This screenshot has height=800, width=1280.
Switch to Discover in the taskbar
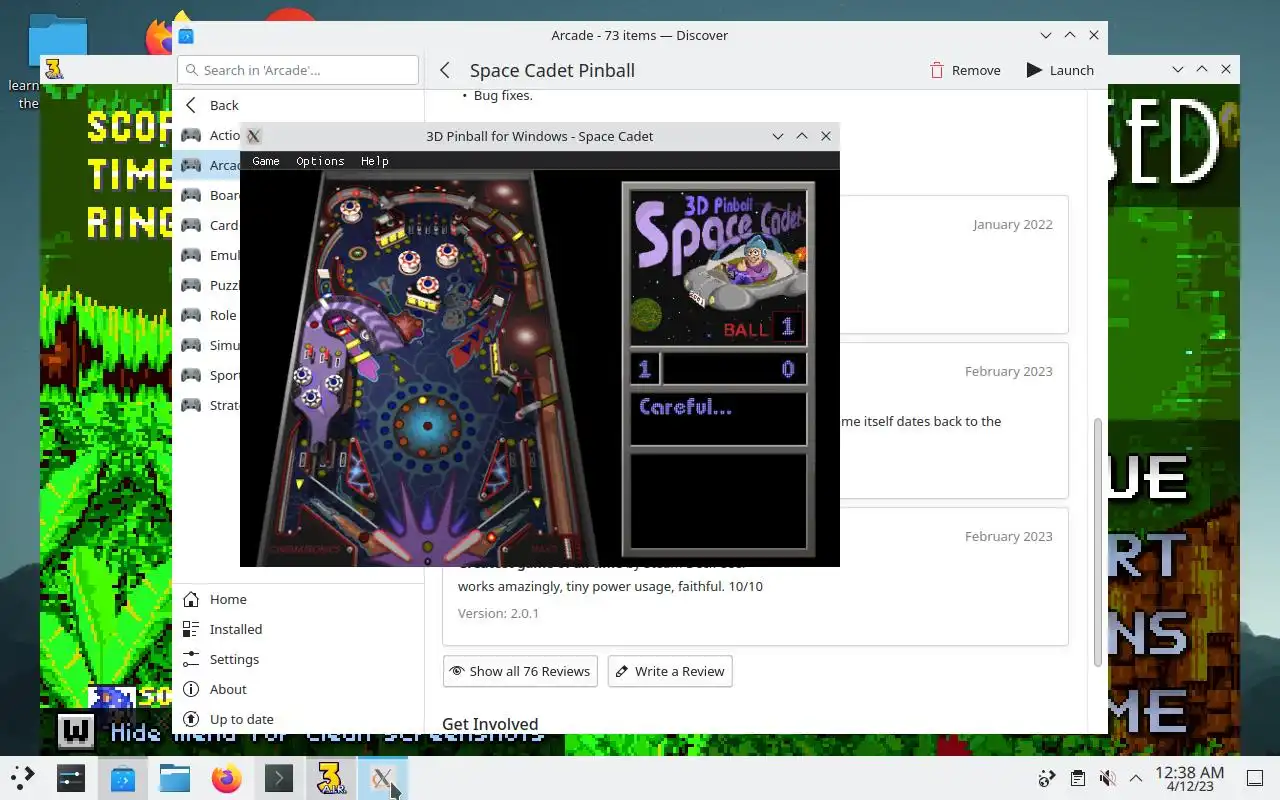coord(123,778)
